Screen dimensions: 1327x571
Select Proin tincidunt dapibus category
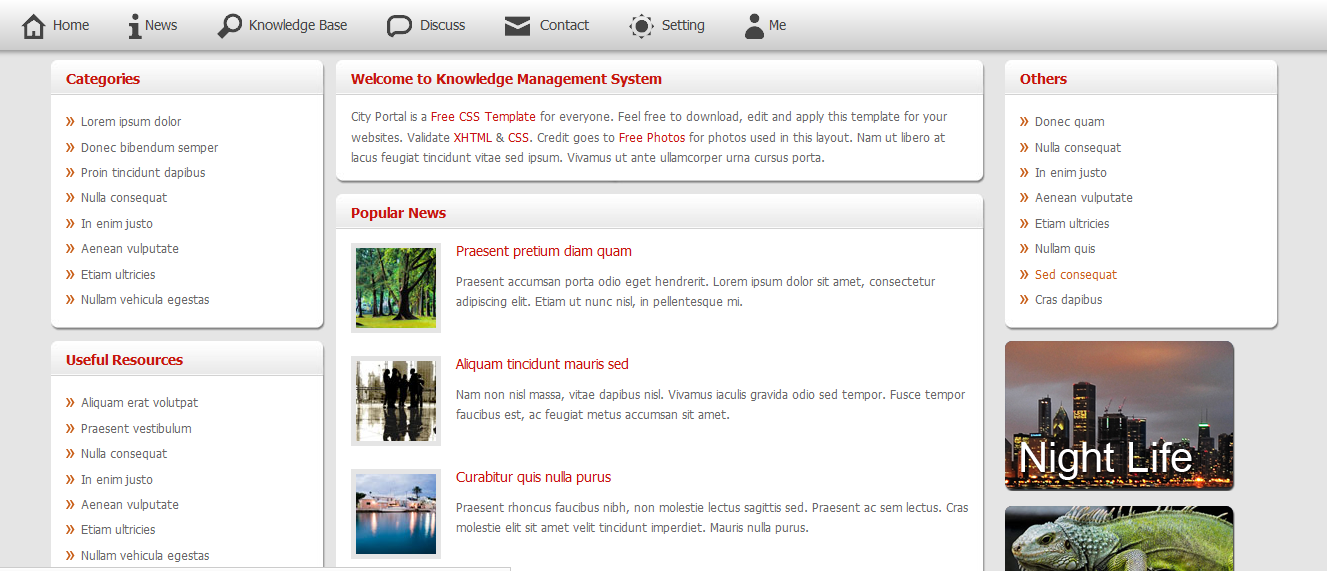point(143,173)
